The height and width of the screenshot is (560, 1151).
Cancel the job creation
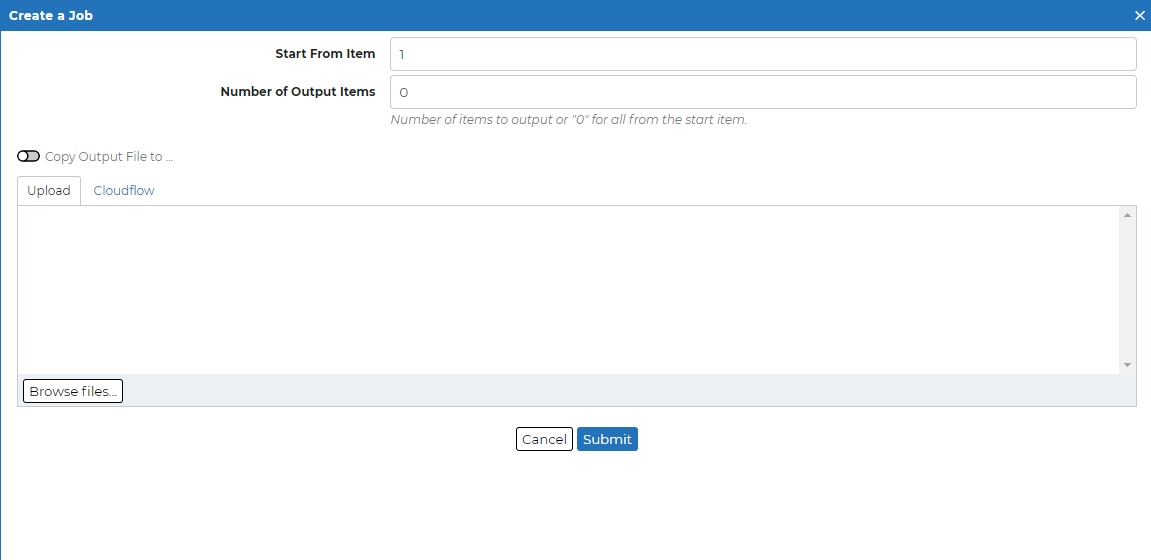pyautogui.click(x=544, y=439)
